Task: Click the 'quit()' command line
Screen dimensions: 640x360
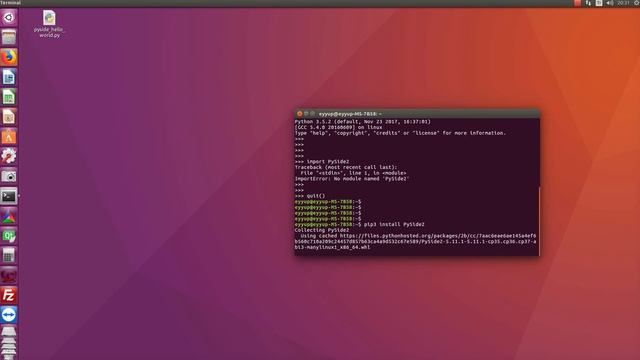Action: (x=310, y=196)
